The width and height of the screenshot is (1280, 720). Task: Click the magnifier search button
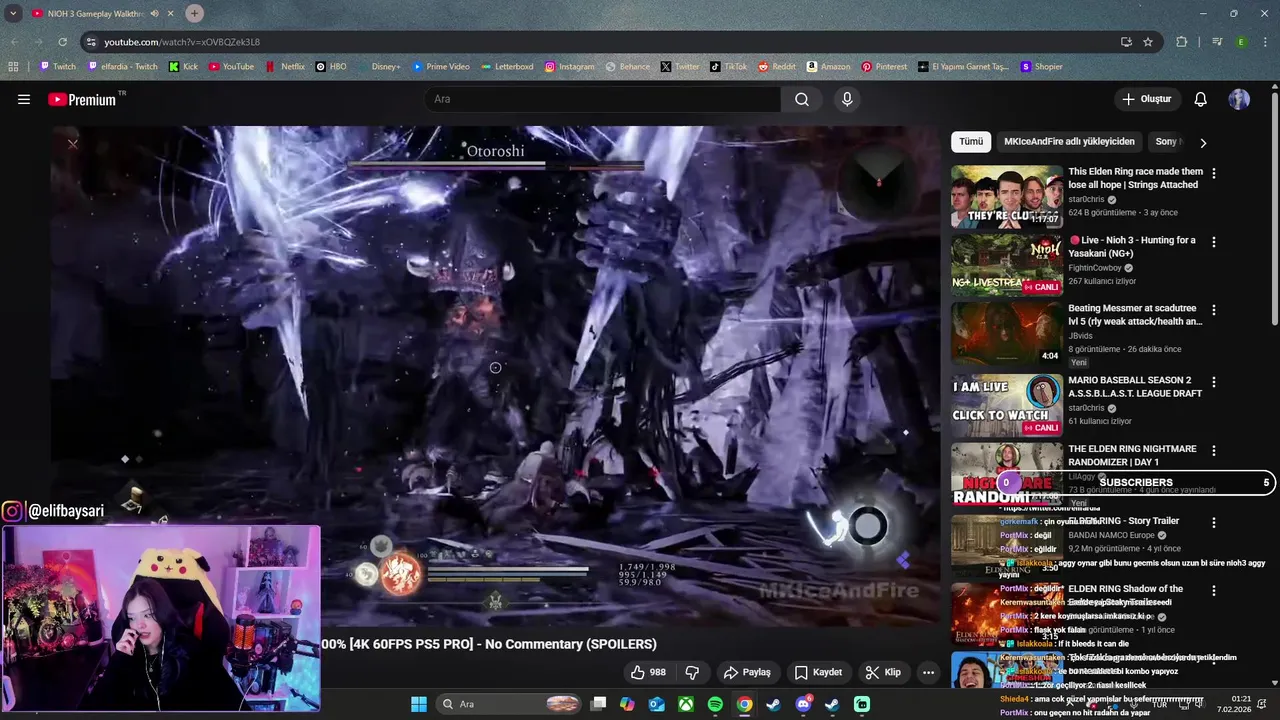pos(802,99)
